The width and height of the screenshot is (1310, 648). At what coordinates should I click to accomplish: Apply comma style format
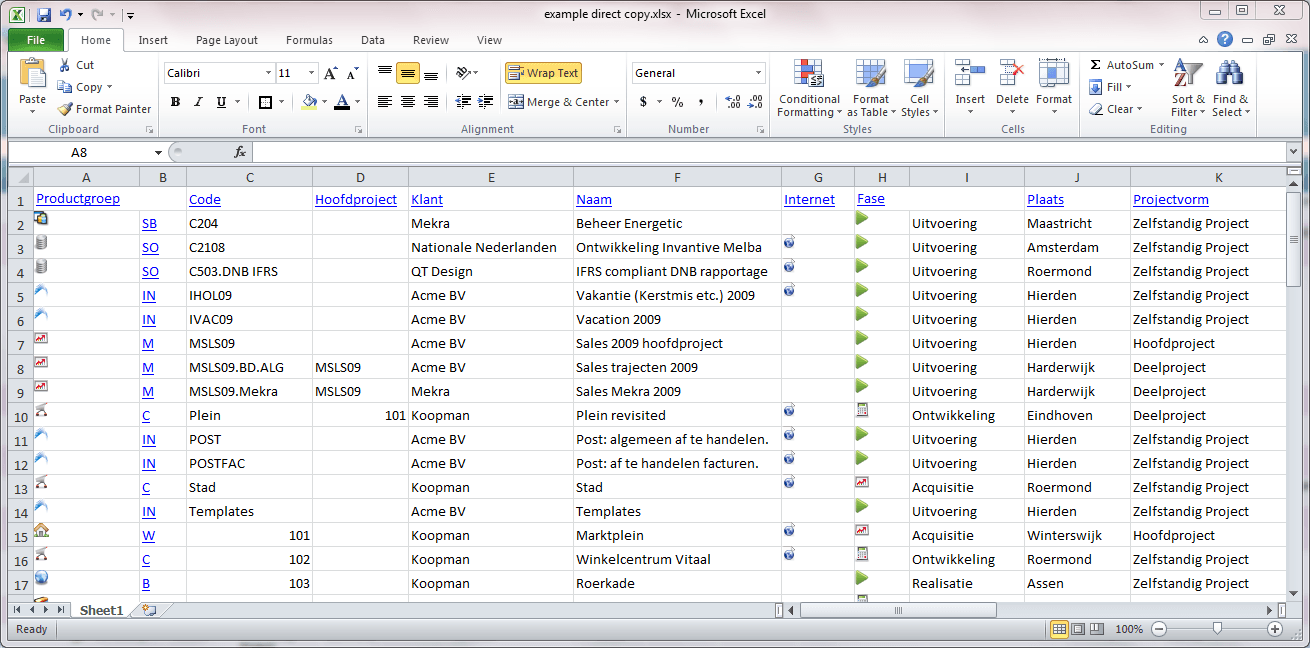[x=701, y=102]
